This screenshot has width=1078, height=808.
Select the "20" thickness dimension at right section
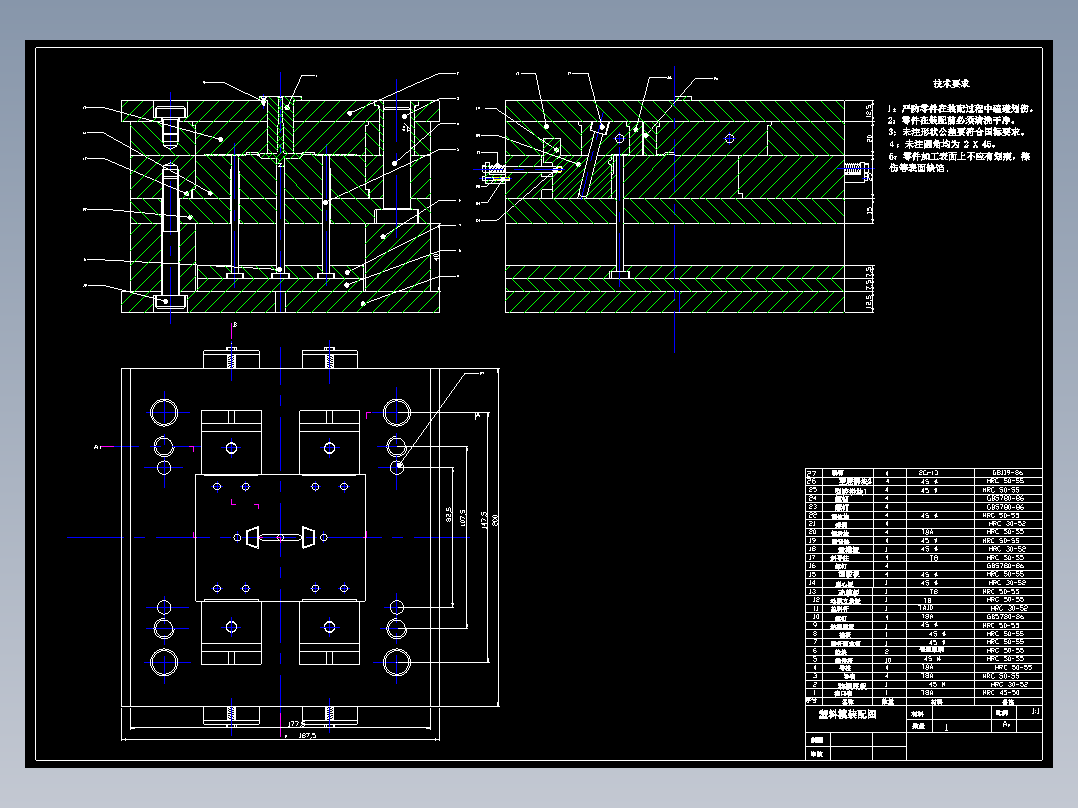[x=870, y=138]
